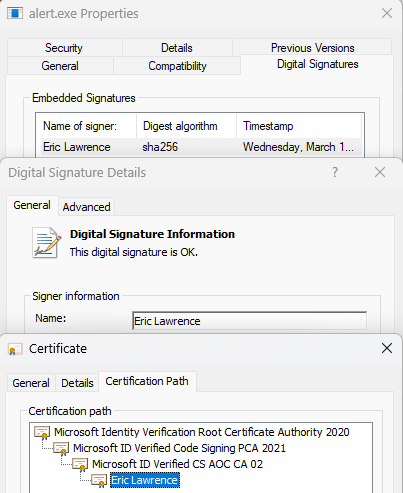Select Microsoft ID Verified CS AOC CA 02

click(177, 464)
